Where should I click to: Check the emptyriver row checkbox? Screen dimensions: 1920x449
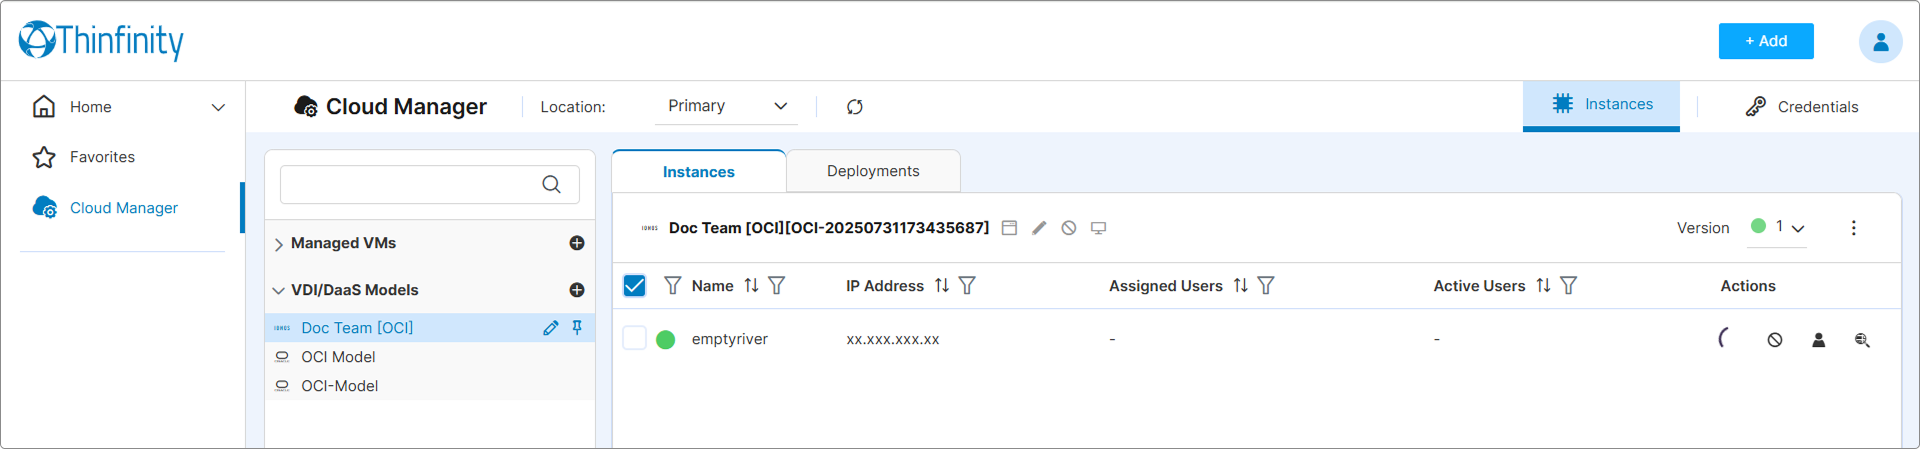(635, 338)
